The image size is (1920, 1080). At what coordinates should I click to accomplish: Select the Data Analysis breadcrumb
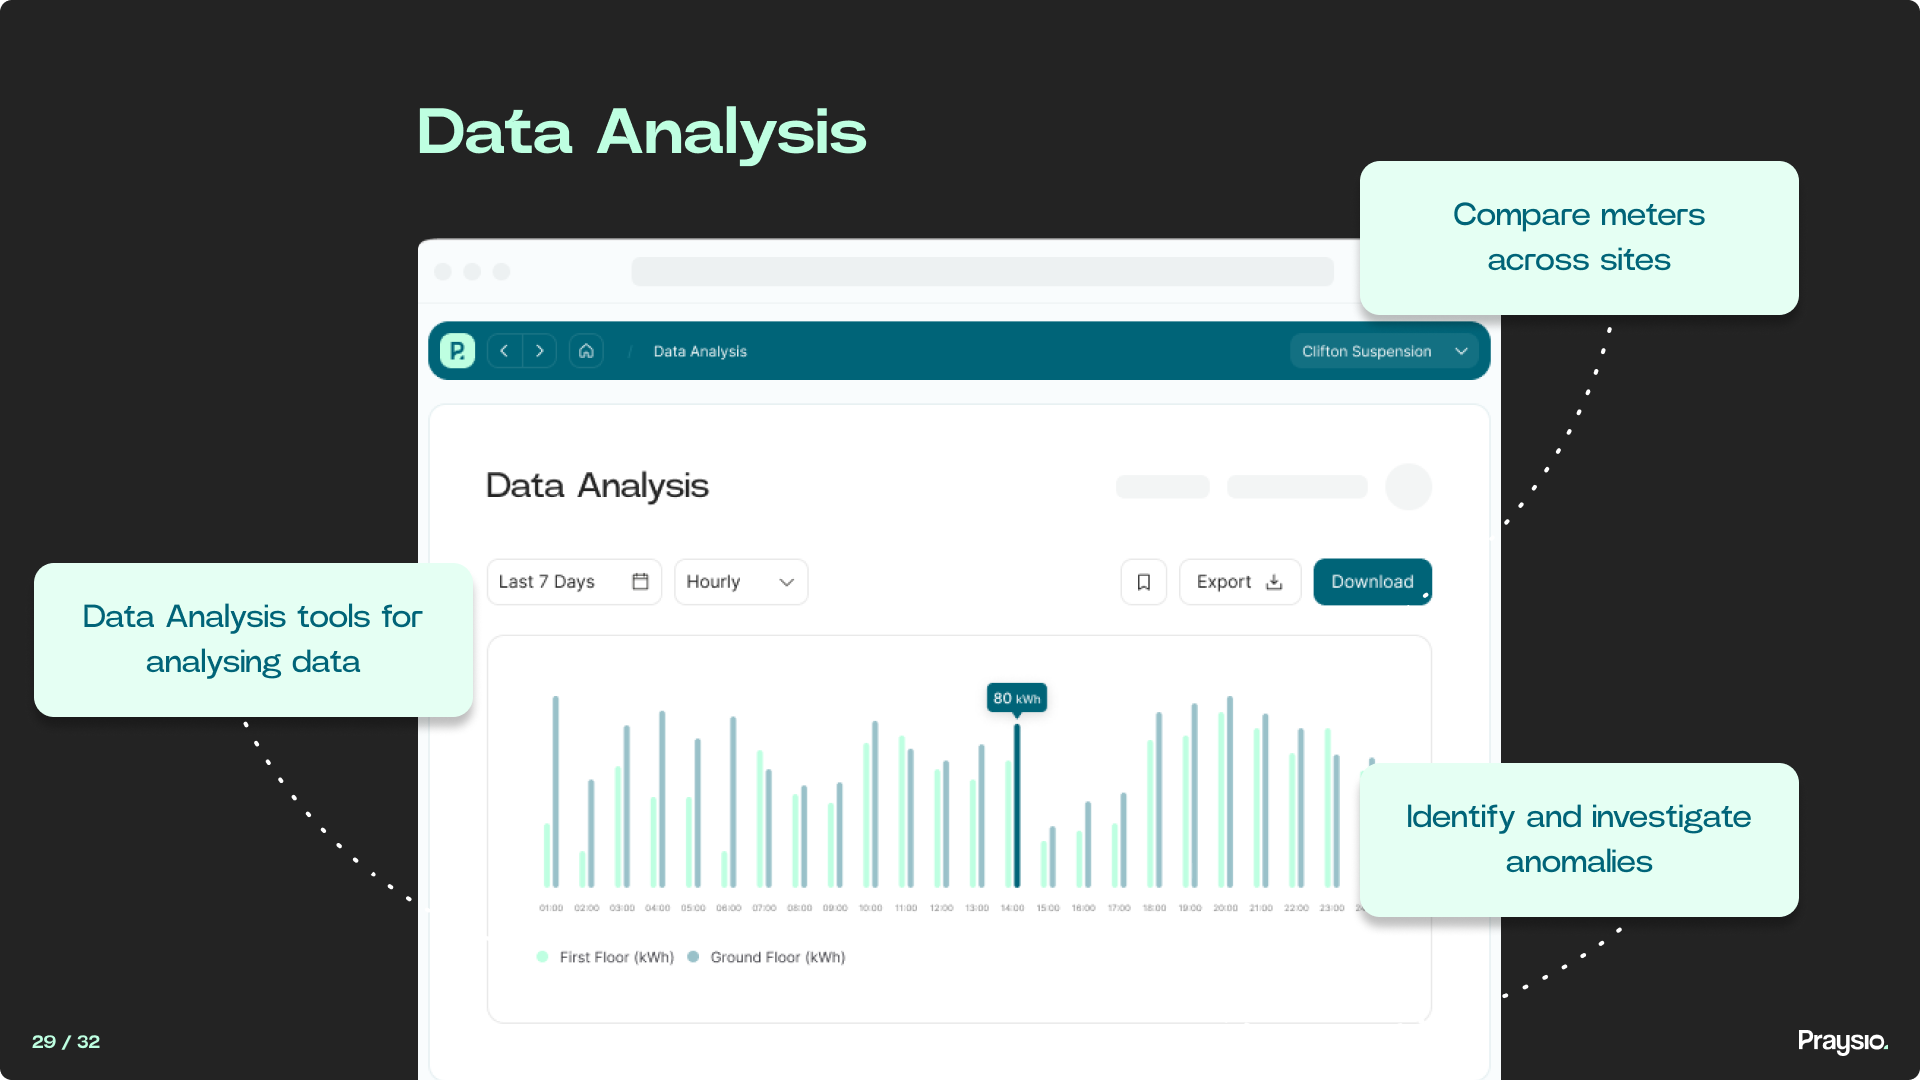coord(700,351)
